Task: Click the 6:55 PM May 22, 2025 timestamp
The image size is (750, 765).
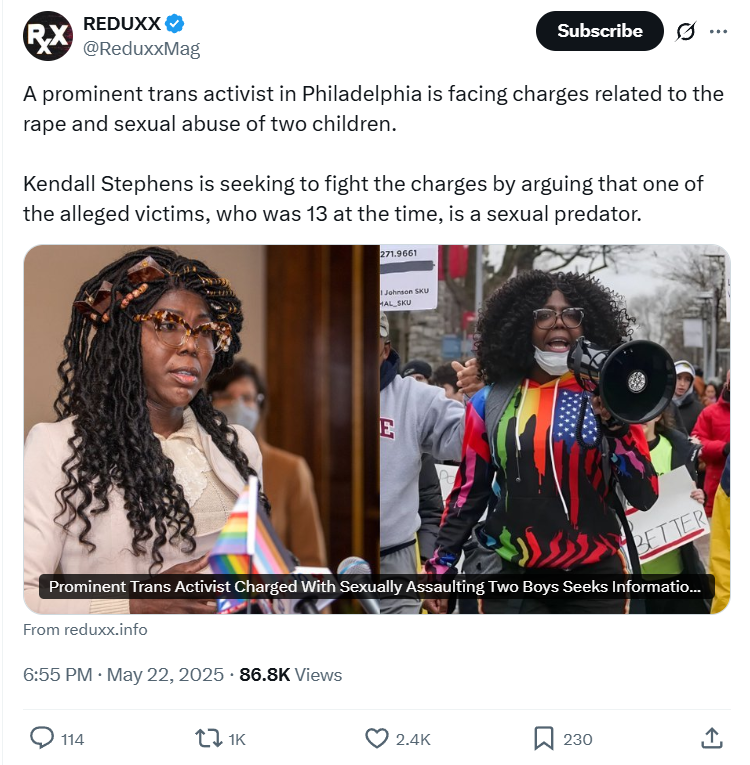Action: tap(123, 675)
